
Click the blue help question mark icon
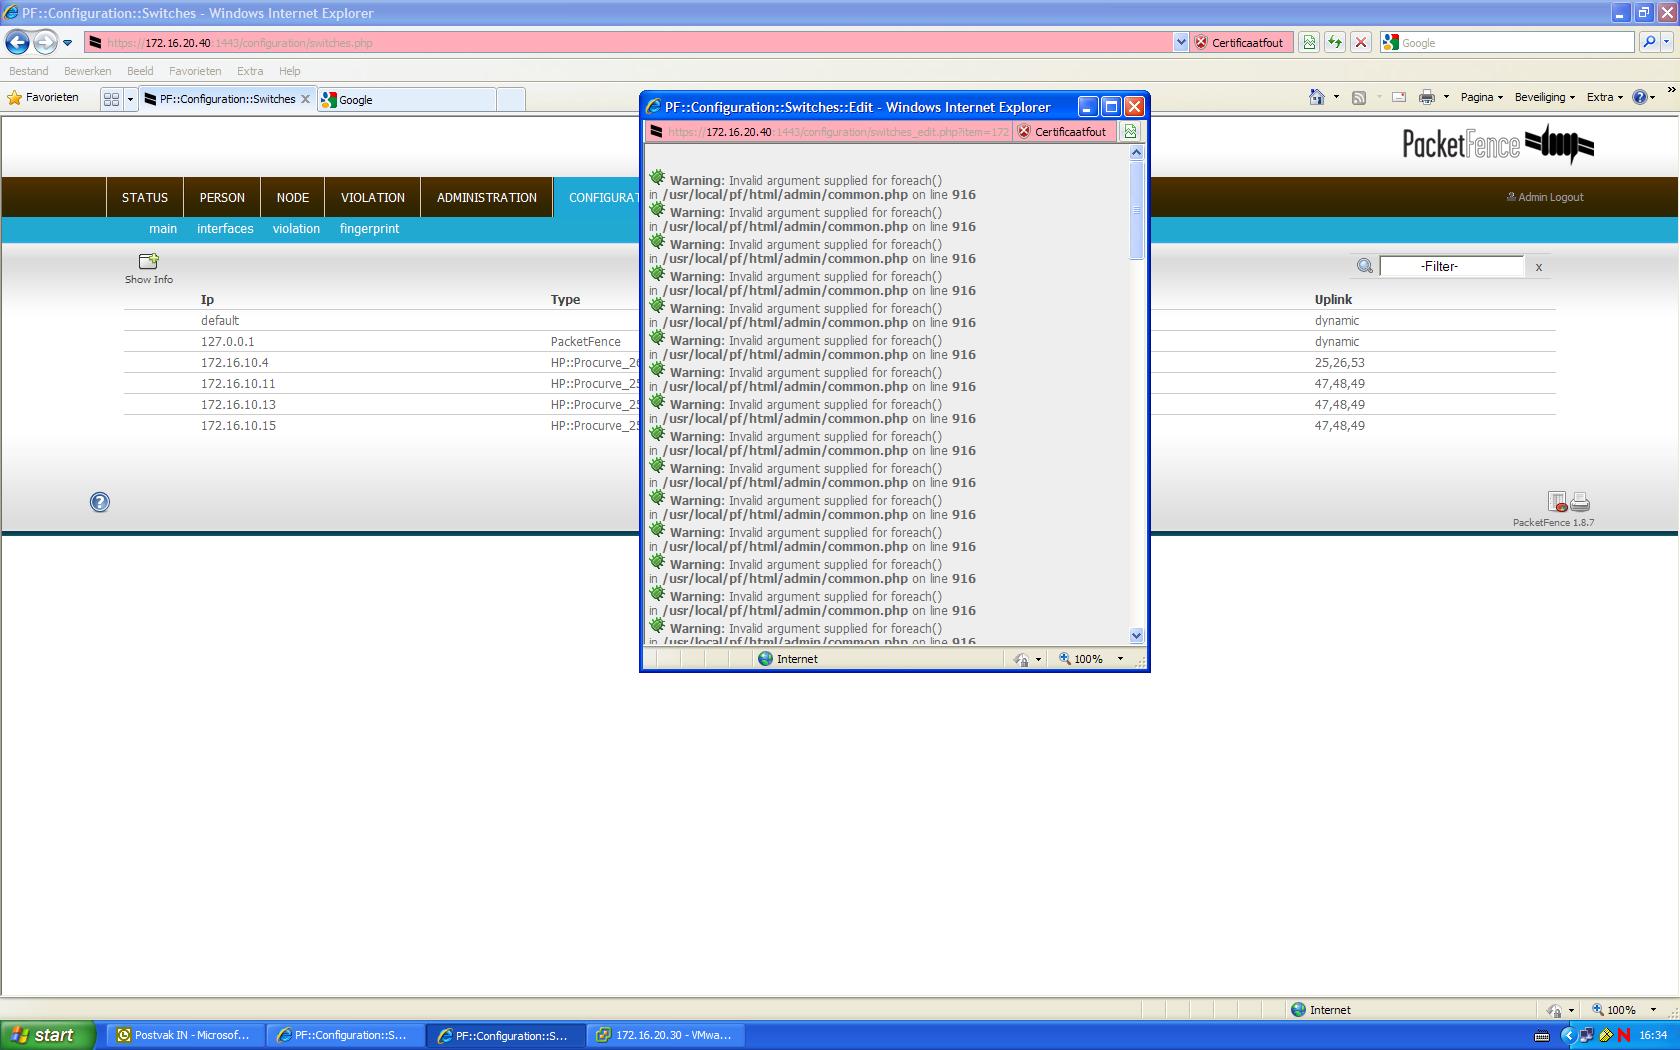tap(100, 502)
